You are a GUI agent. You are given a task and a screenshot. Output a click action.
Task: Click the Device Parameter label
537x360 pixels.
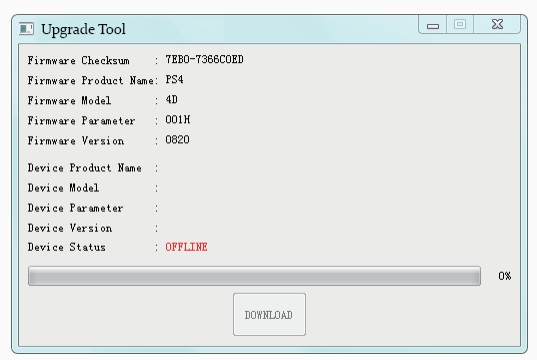pos(75,208)
